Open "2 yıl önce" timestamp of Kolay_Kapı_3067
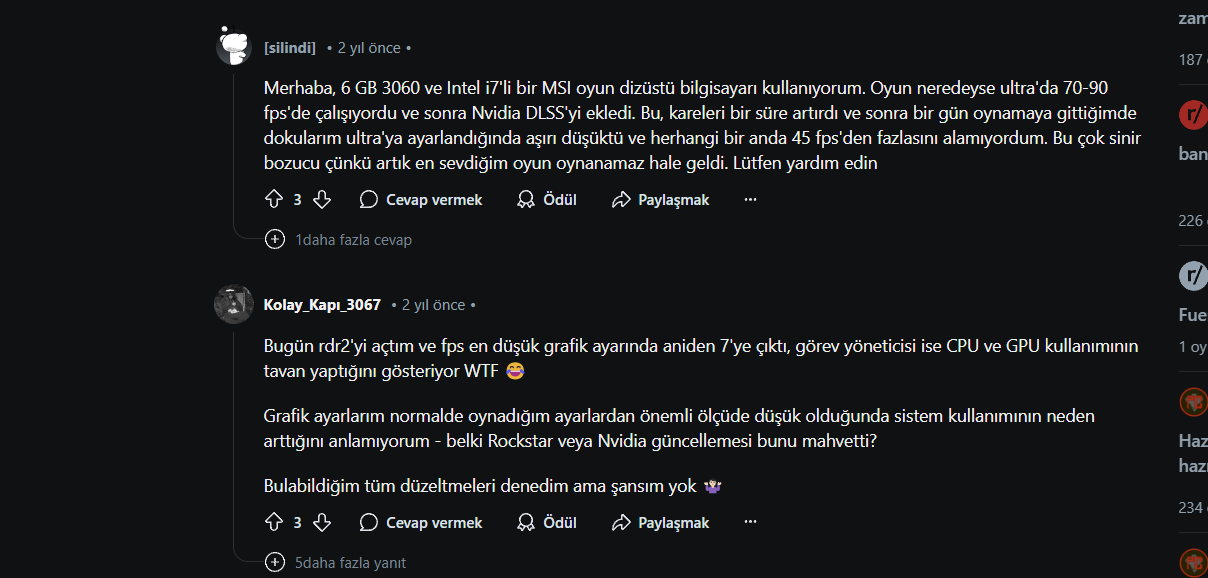Image resolution: width=1208 pixels, height=578 pixels. (433, 305)
